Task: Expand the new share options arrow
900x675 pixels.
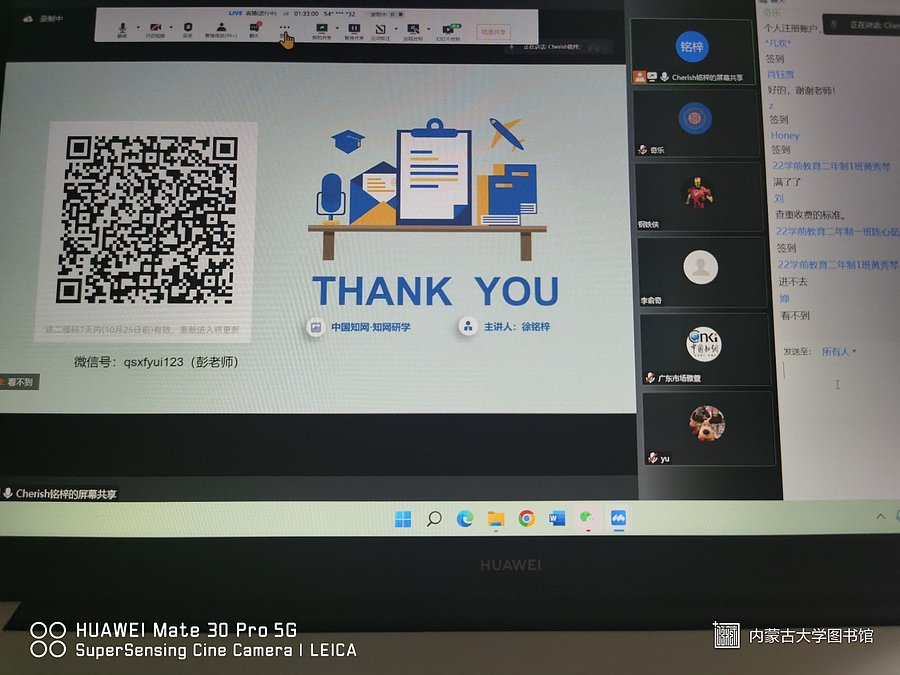Action: point(337,28)
